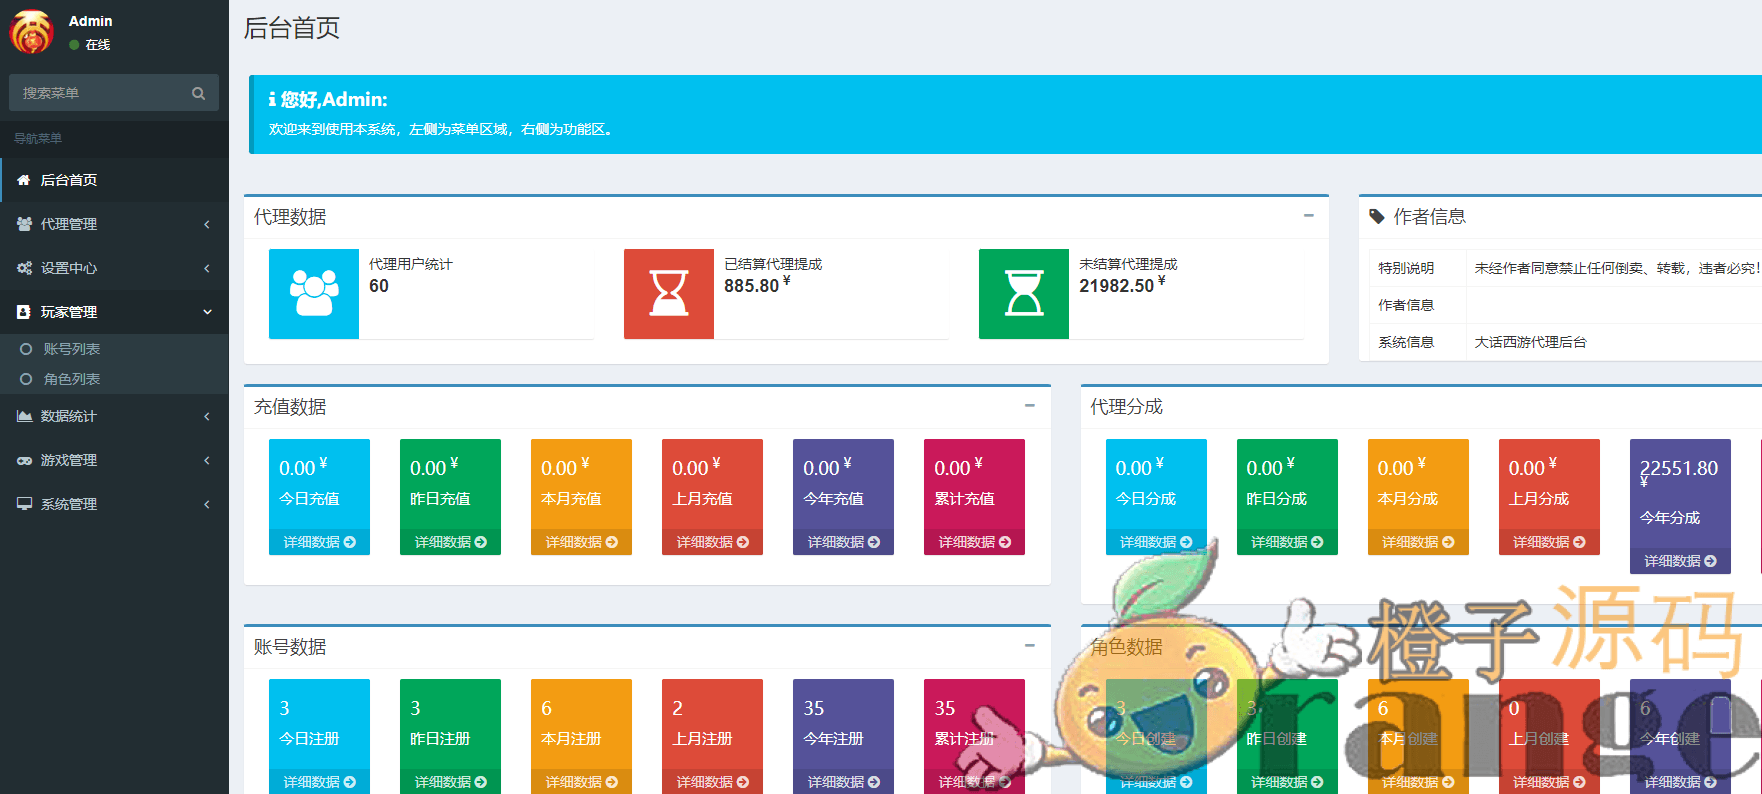Click the gears icon beside 设置中心

(x=24, y=268)
